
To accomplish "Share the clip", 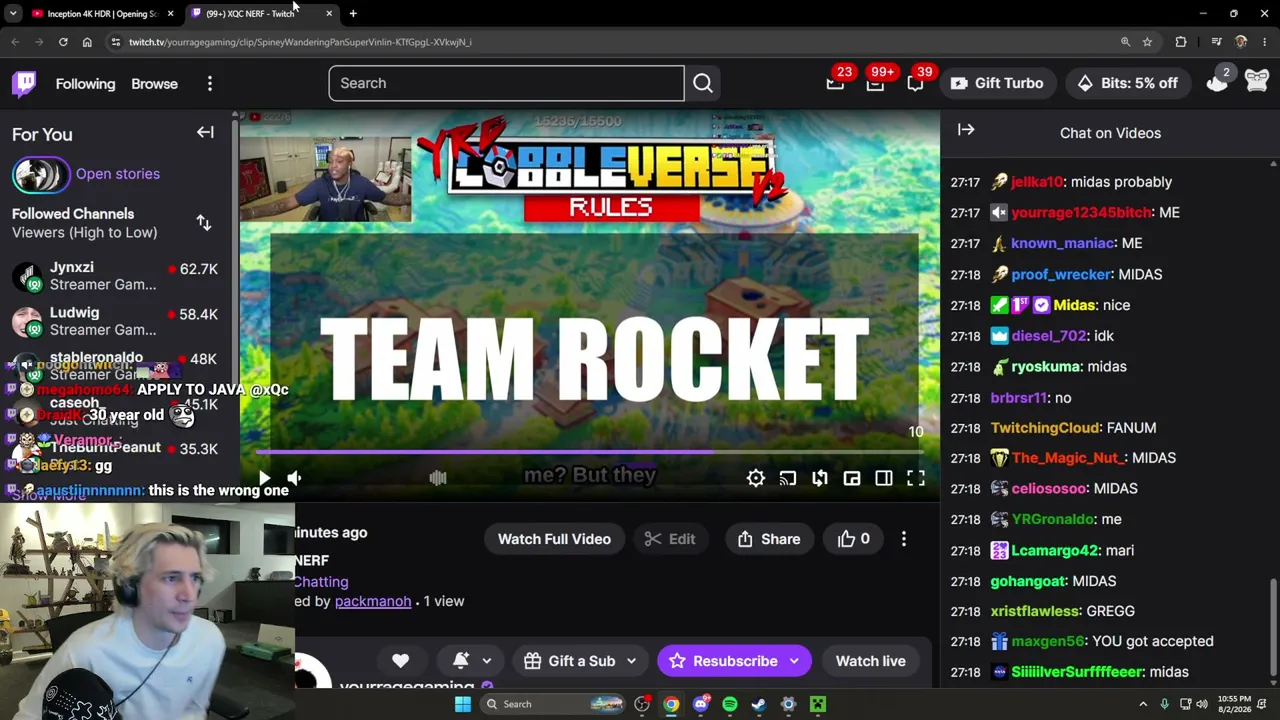I will click(x=769, y=539).
